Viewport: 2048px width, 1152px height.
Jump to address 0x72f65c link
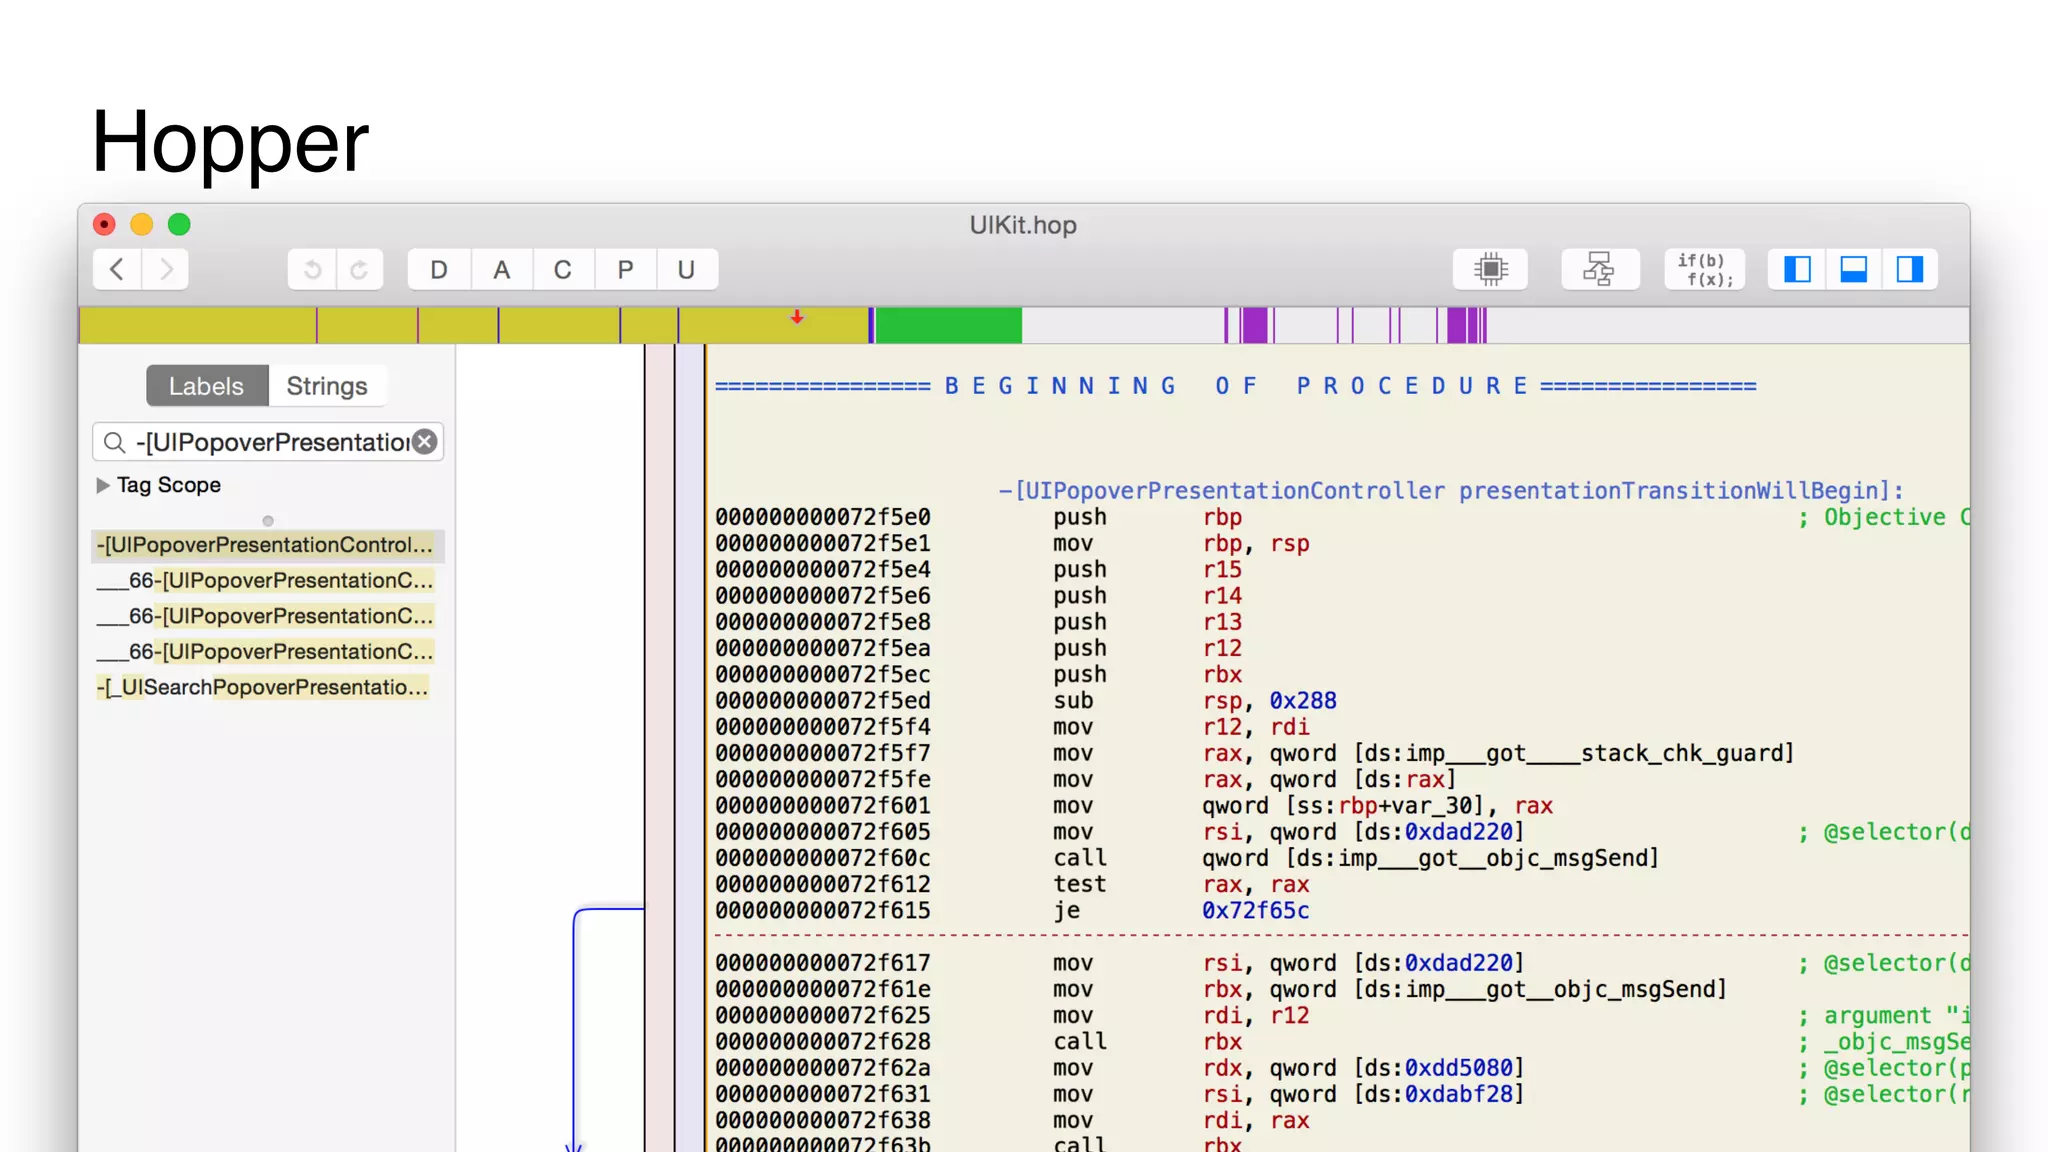coord(1255,910)
